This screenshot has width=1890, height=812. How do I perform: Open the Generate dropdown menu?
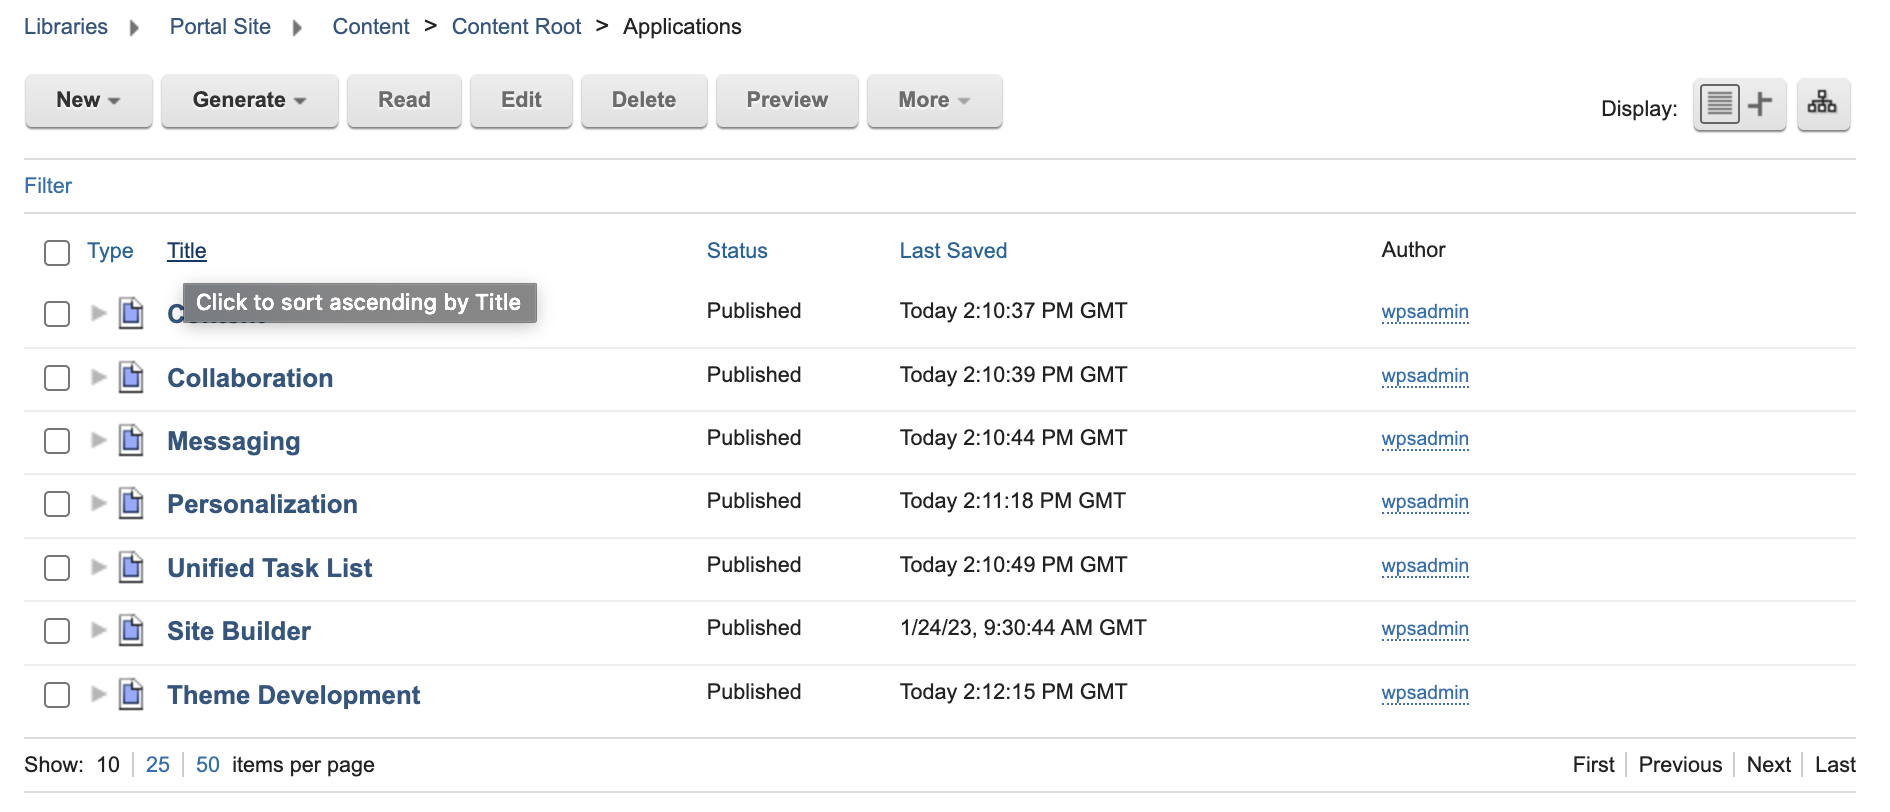point(250,101)
